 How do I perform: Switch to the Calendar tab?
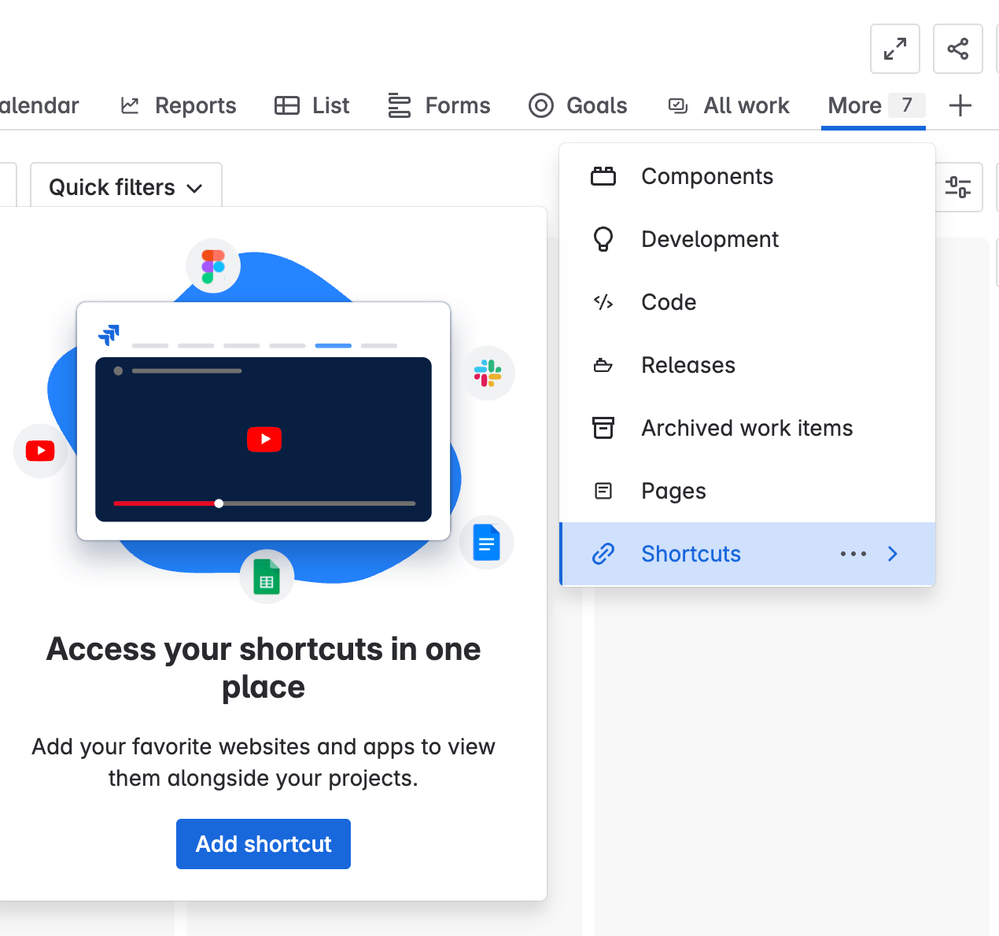click(x=39, y=106)
